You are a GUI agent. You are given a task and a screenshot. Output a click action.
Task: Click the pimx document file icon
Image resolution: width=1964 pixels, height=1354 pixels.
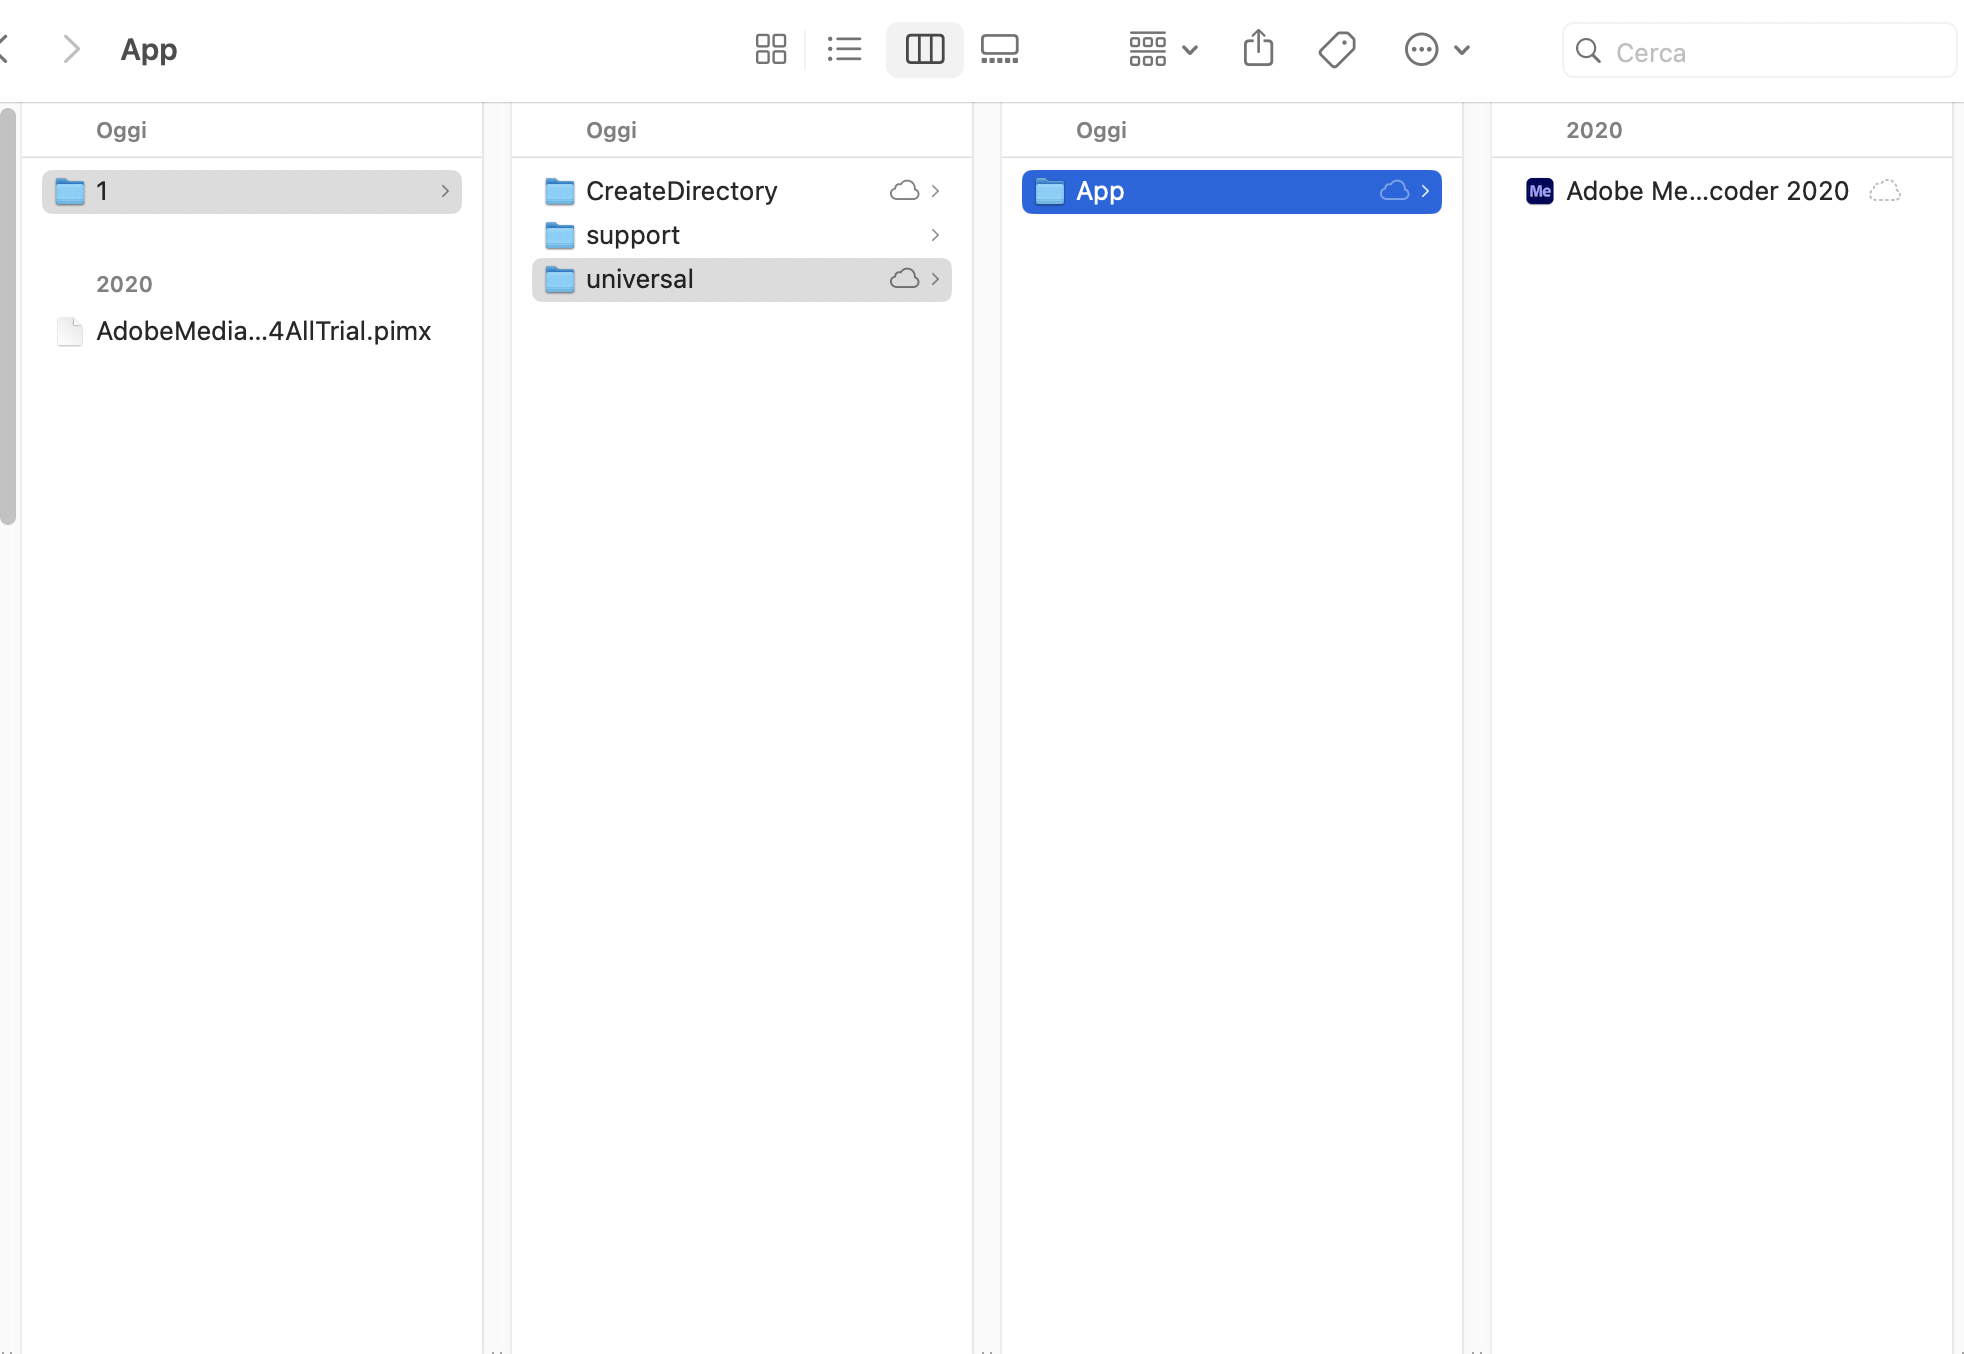pyautogui.click(x=69, y=331)
